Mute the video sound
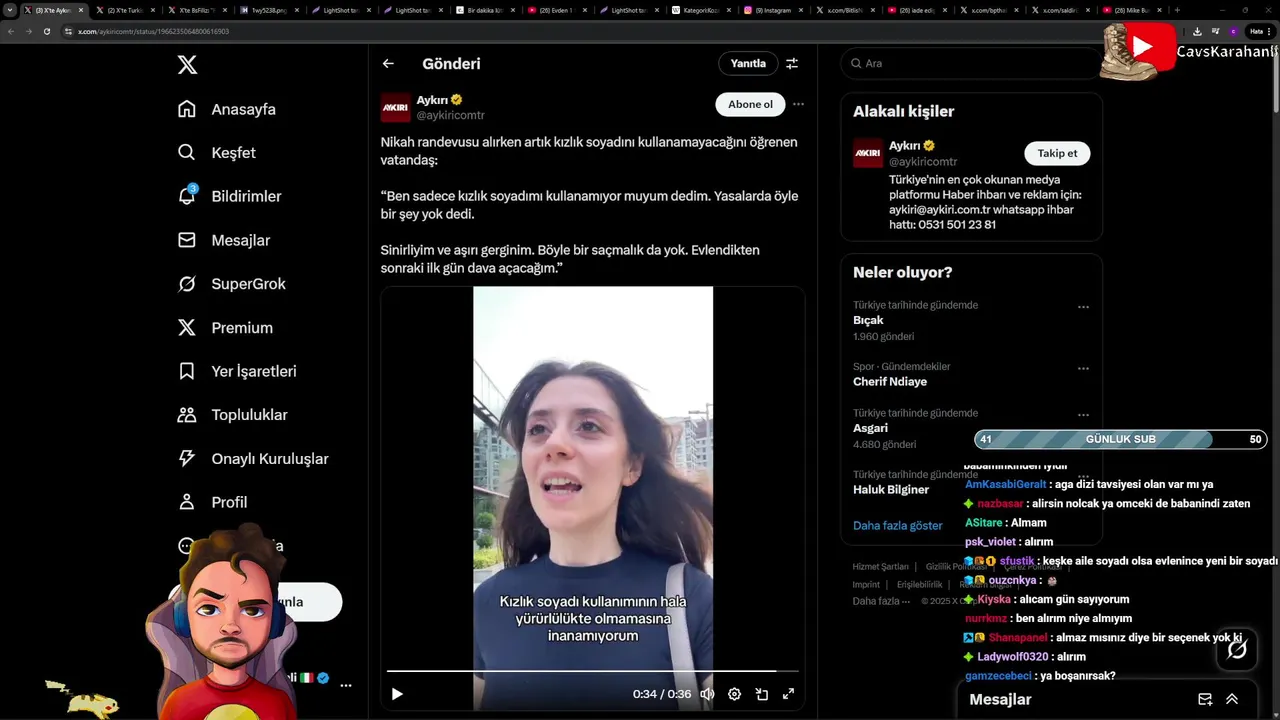This screenshot has width=1280, height=720. 707,694
